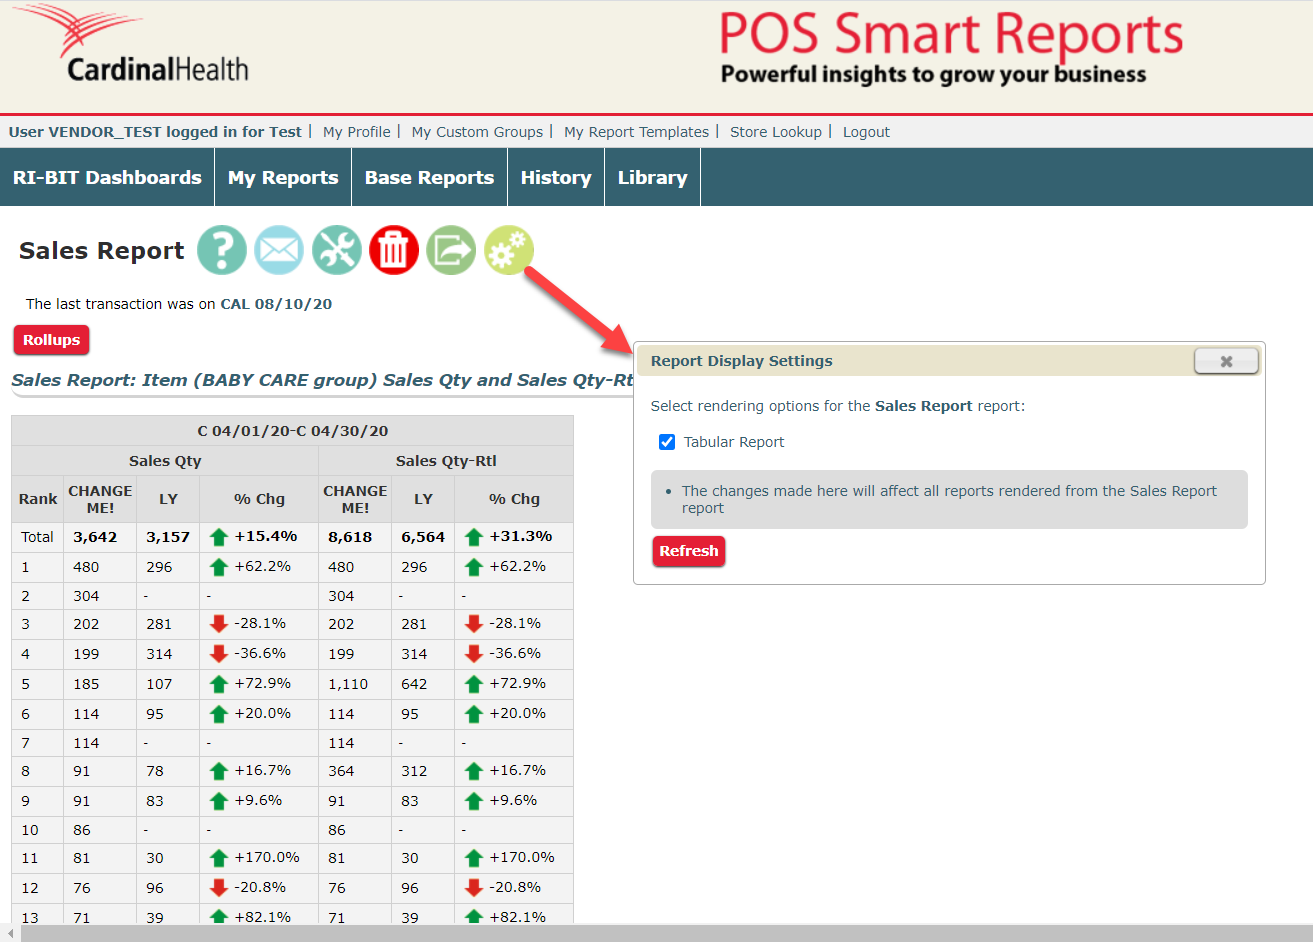Switch to the My Reports tab
This screenshot has height=942, width=1313.
[283, 178]
